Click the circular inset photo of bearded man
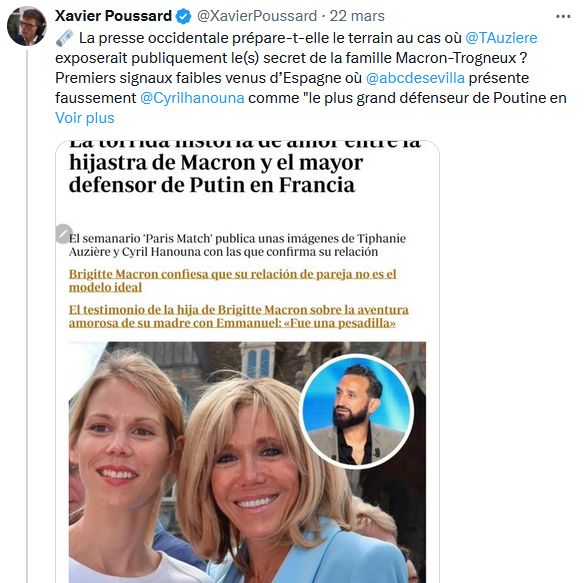584x583 pixels. click(357, 411)
